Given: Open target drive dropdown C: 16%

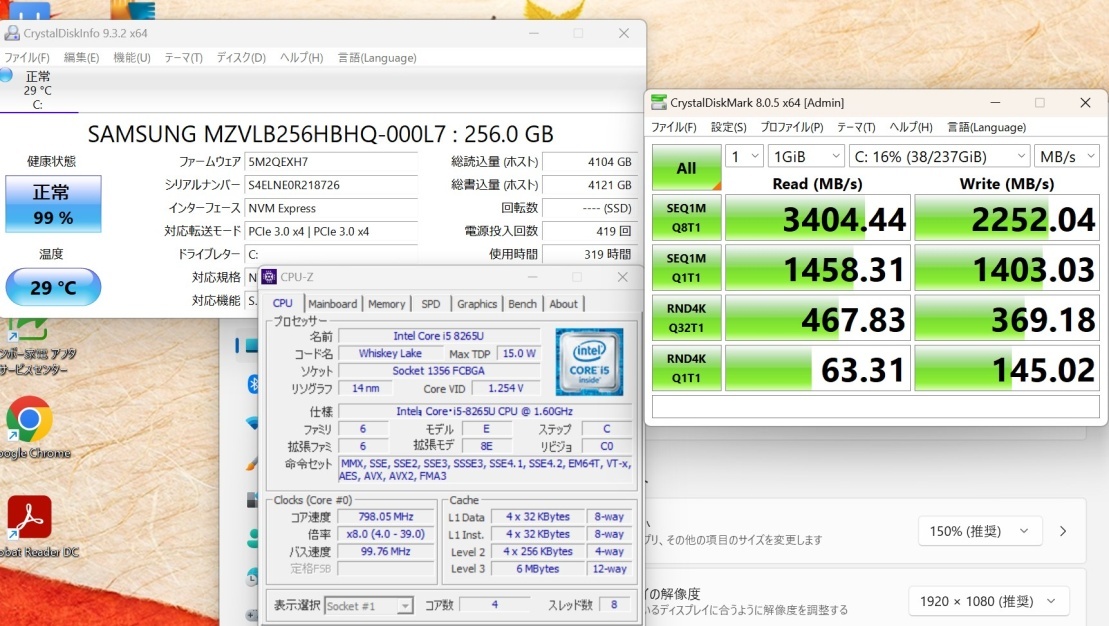Looking at the screenshot, I should coord(939,156).
